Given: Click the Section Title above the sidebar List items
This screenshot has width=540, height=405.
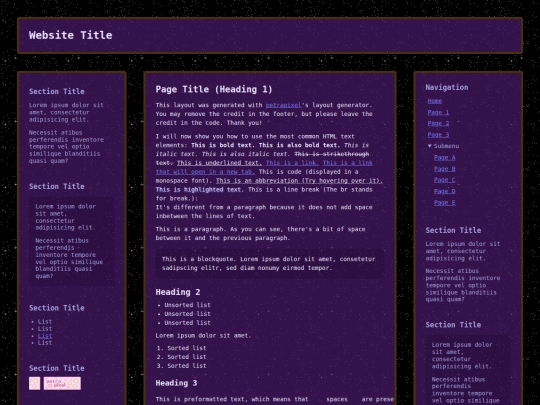Looking at the screenshot, I should tap(57, 308).
